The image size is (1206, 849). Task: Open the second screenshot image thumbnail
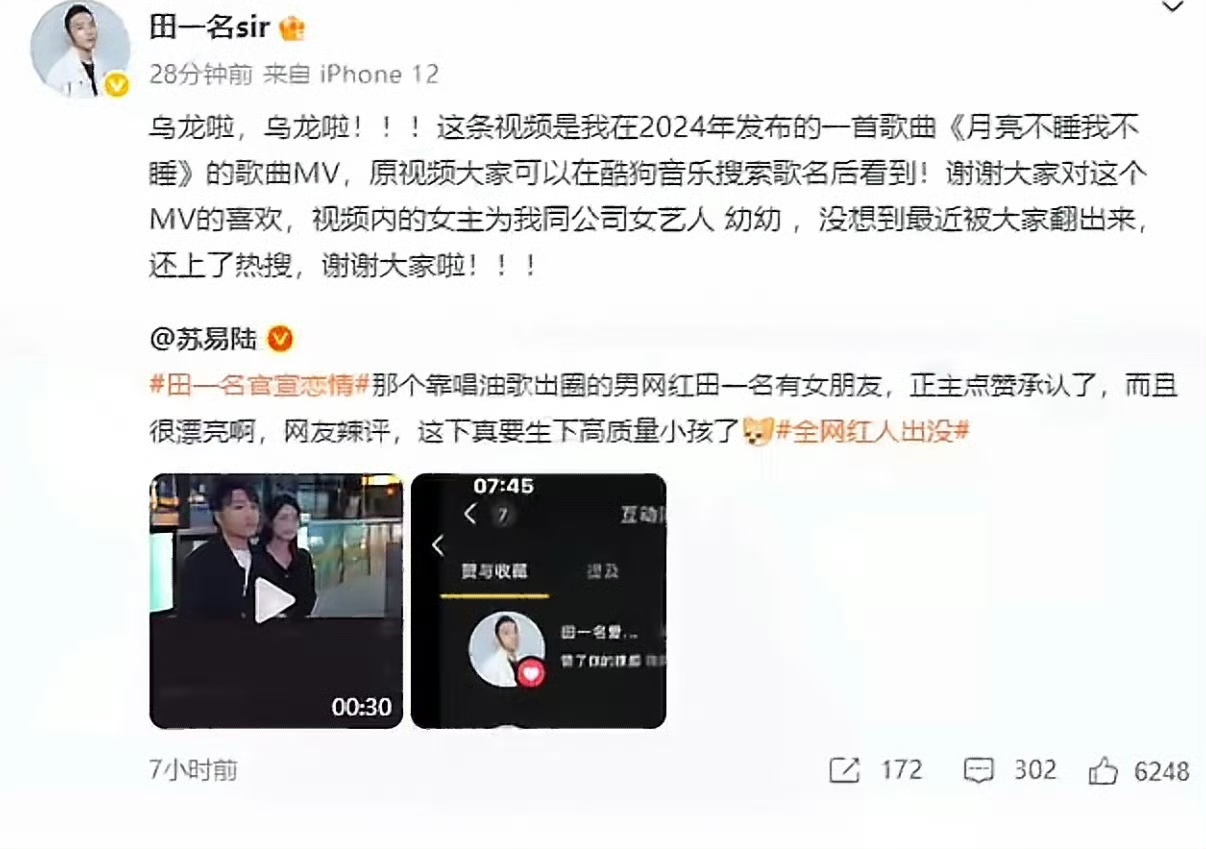point(538,601)
